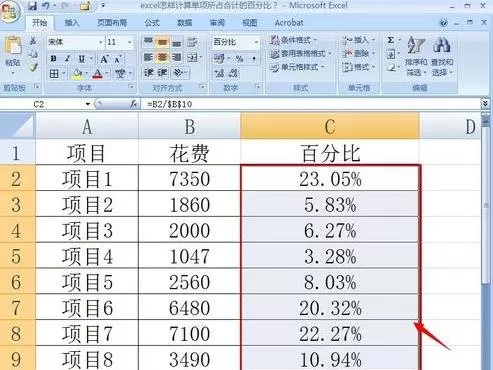Click the Cut scissors icon
This screenshot has height=370, width=493.
point(33,41)
